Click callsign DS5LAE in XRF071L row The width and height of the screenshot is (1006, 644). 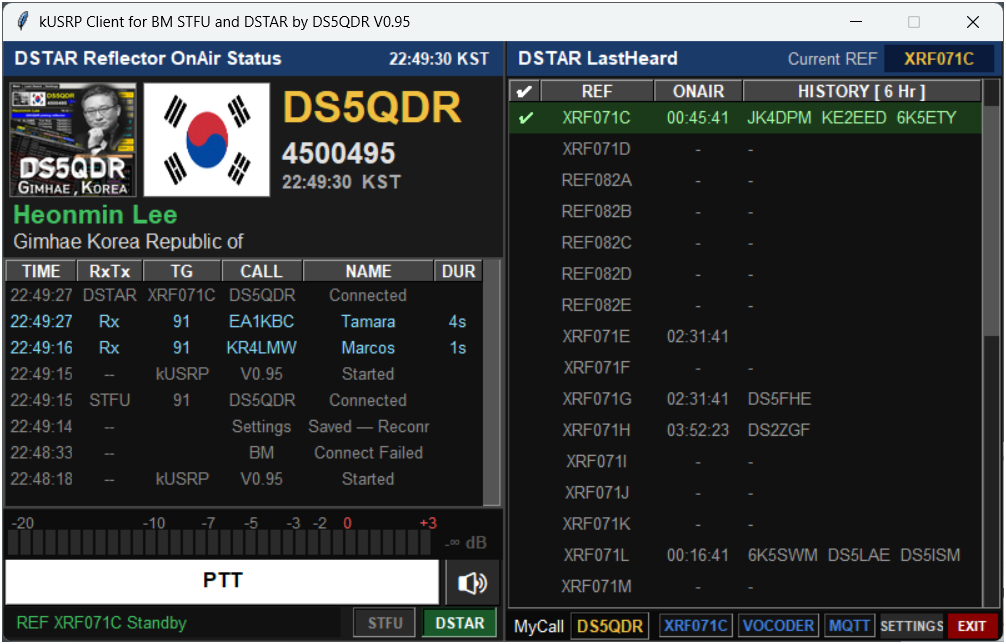[858, 555]
